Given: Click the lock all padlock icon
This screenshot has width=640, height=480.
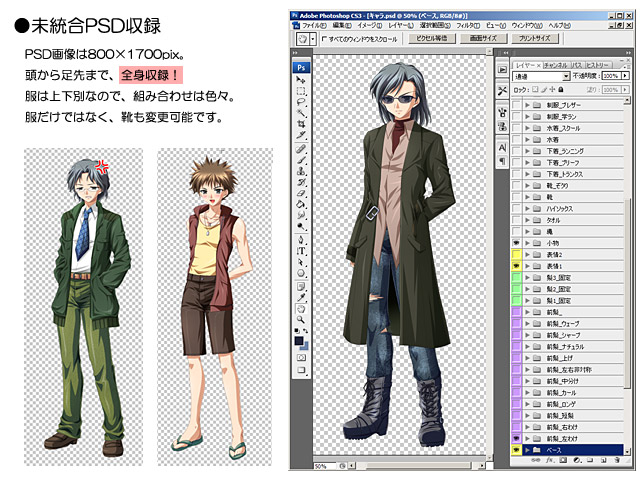Looking at the screenshot, I should click(561, 89).
